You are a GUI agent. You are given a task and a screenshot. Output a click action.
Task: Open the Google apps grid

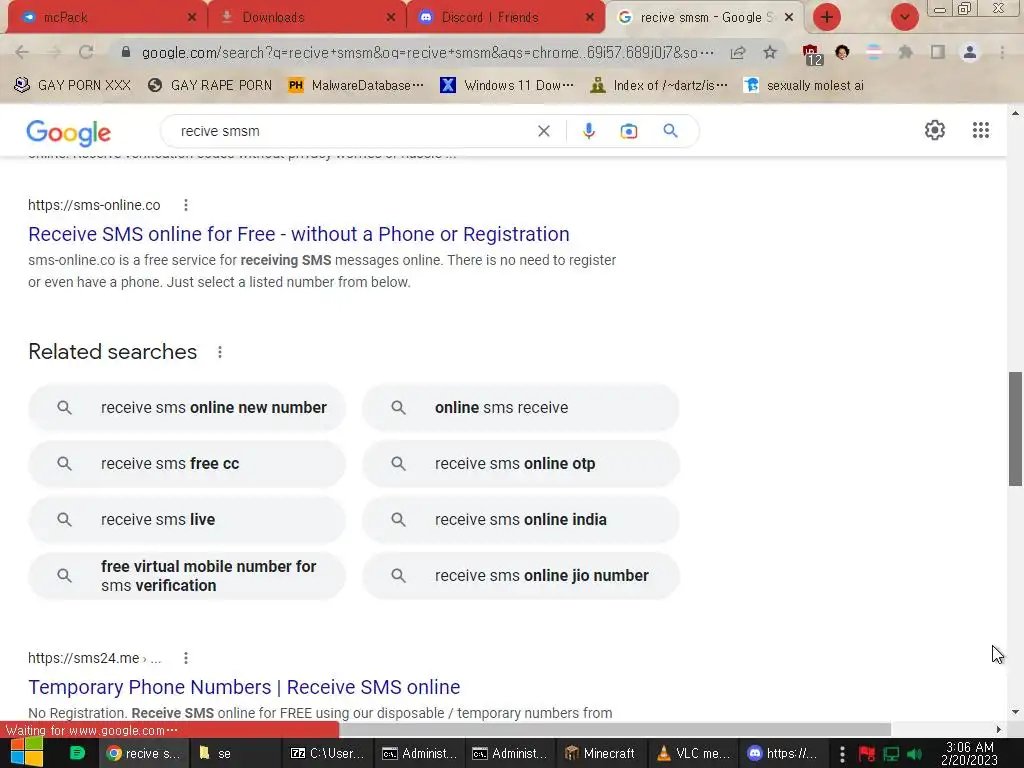click(980, 130)
